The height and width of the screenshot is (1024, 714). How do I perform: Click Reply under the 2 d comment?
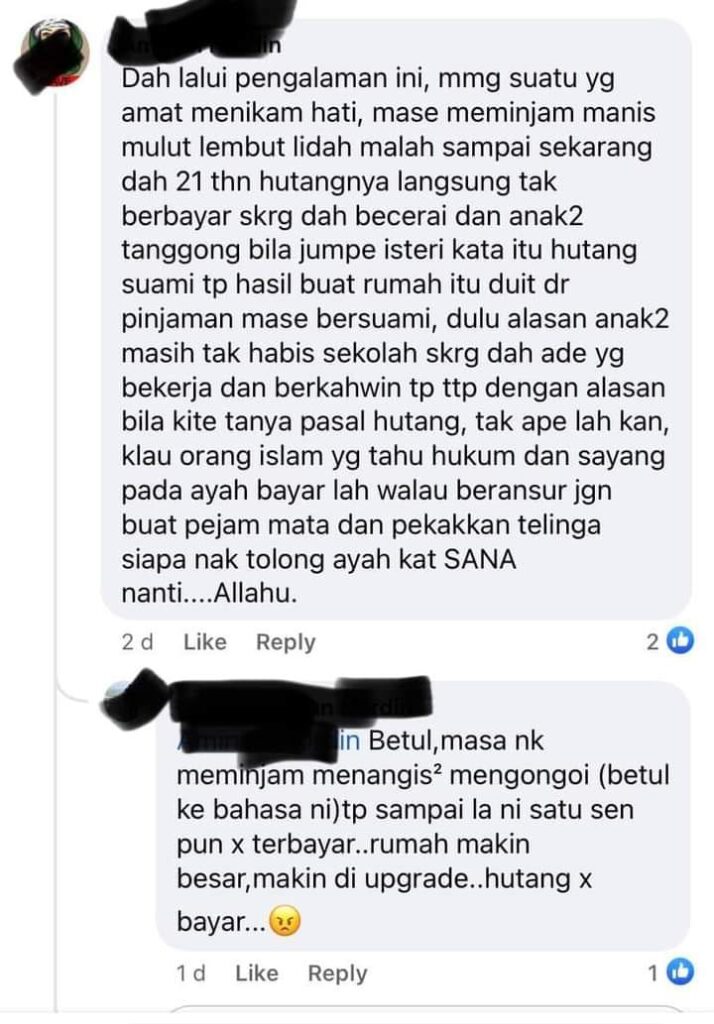(285, 642)
